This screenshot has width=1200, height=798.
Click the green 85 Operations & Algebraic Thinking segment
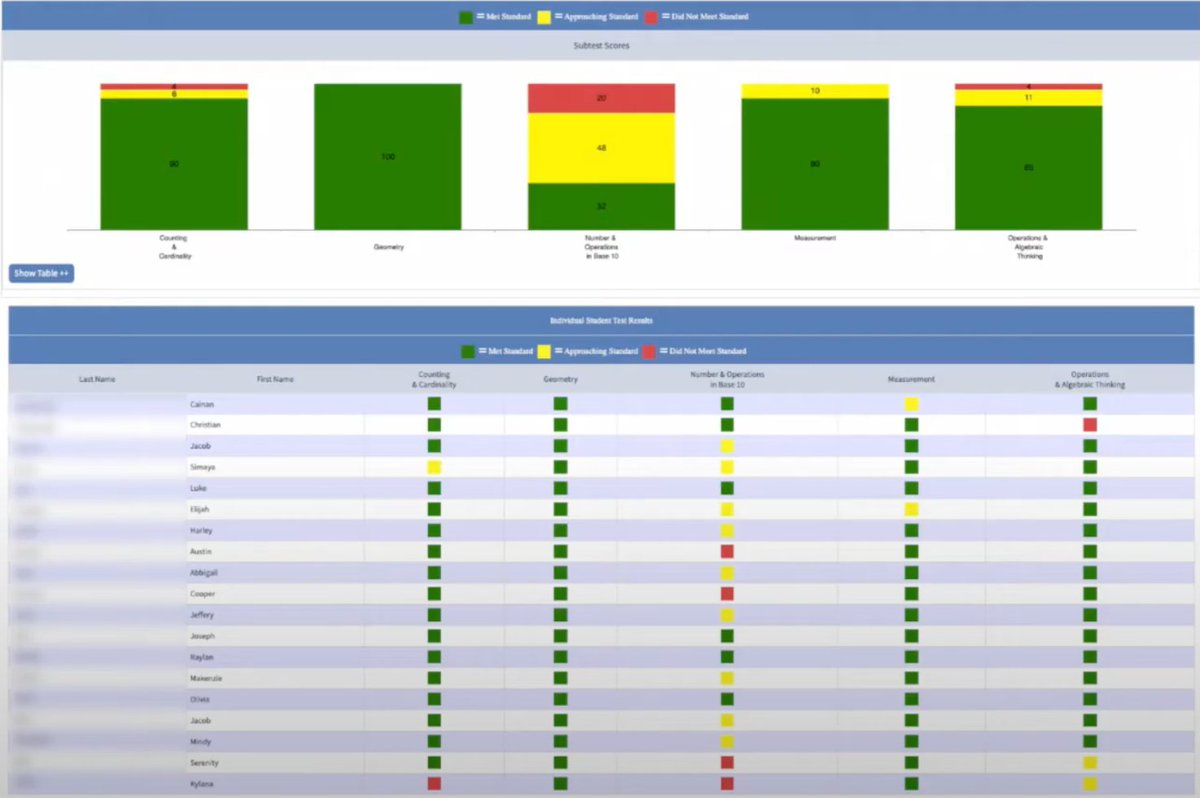click(1028, 168)
